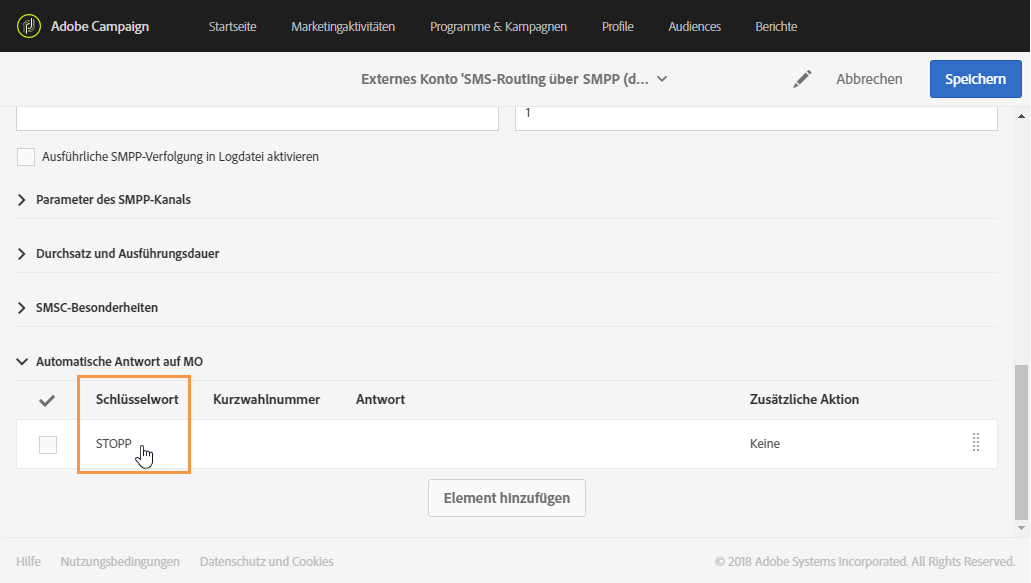Open the external account title dropdown
Viewport: 1031px width, 583px height.
tap(662, 79)
